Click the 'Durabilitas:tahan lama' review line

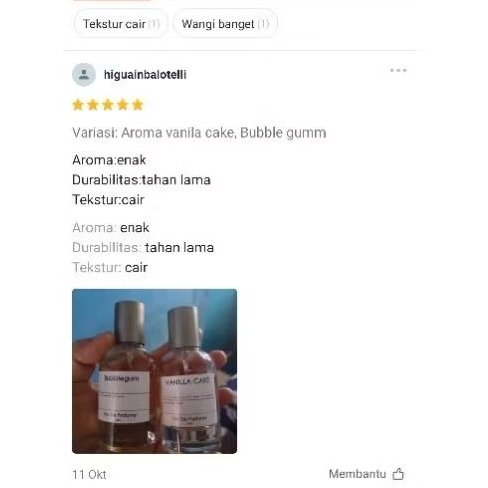pos(141,180)
